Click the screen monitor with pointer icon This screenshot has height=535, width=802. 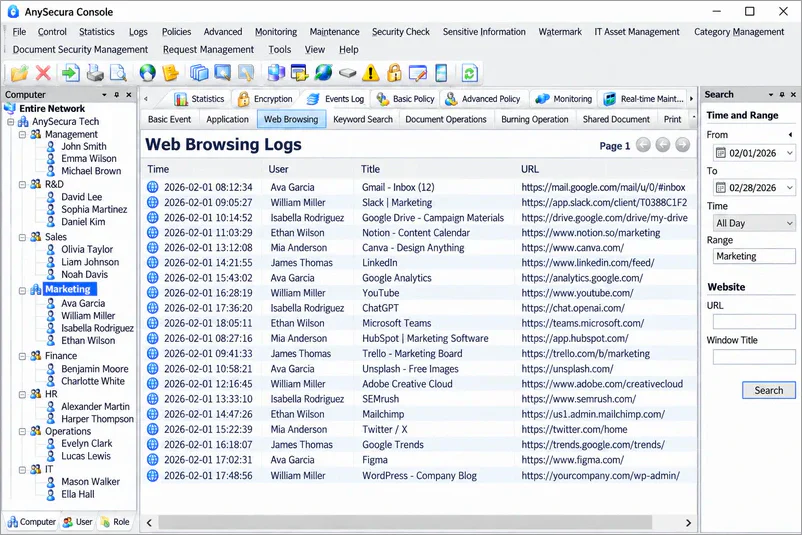pos(222,73)
